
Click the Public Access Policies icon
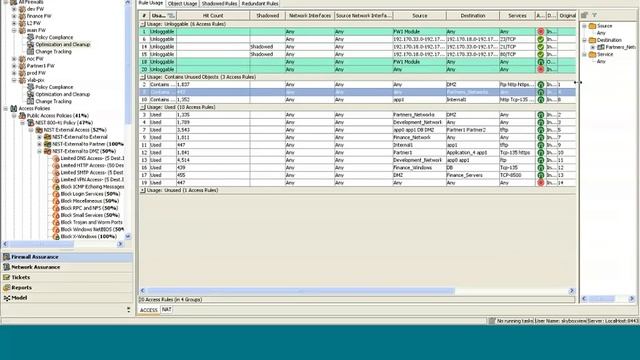click(22, 116)
